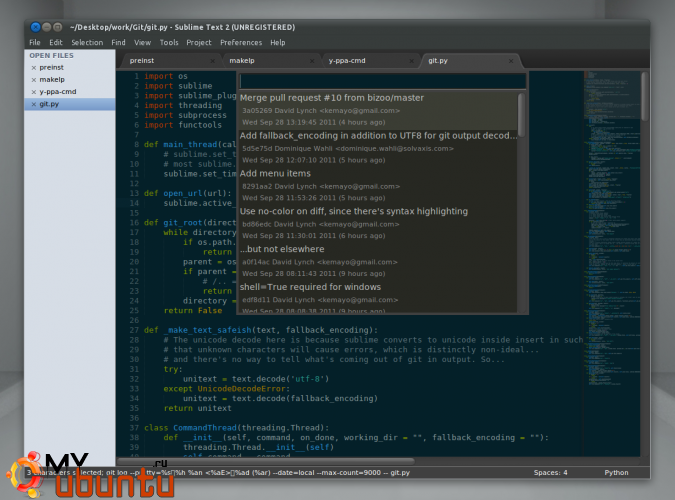This screenshot has height=500, width=675.
Task: Open the File menu
Action: (35, 43)
